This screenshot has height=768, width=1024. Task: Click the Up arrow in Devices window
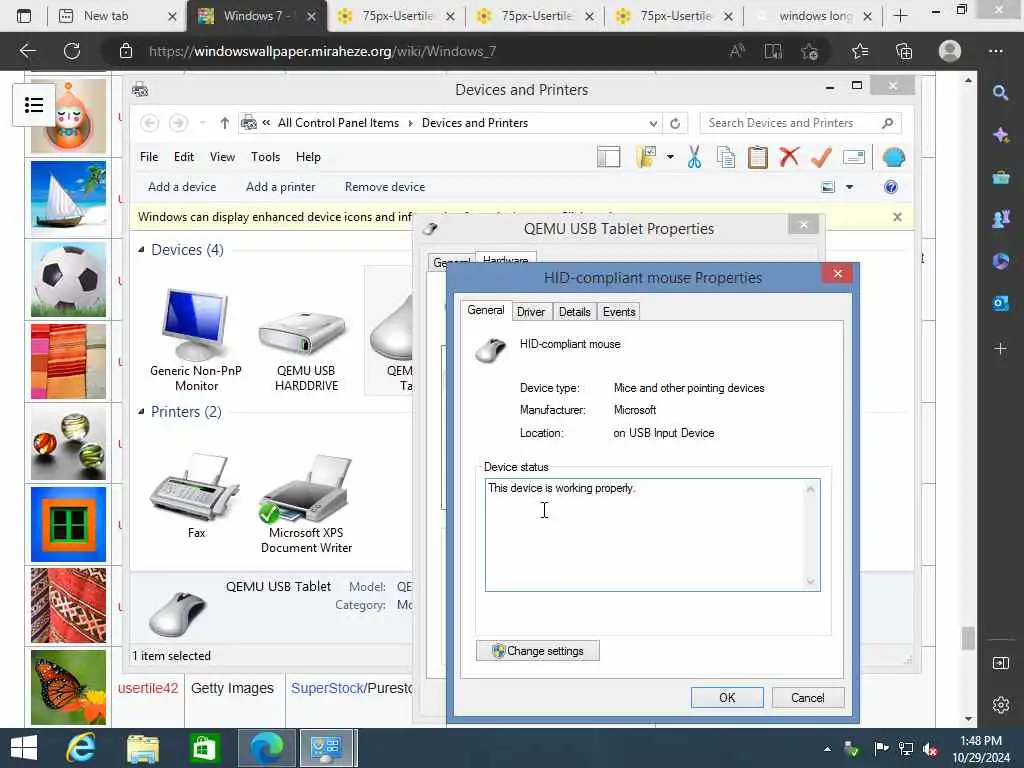[224, 123]
